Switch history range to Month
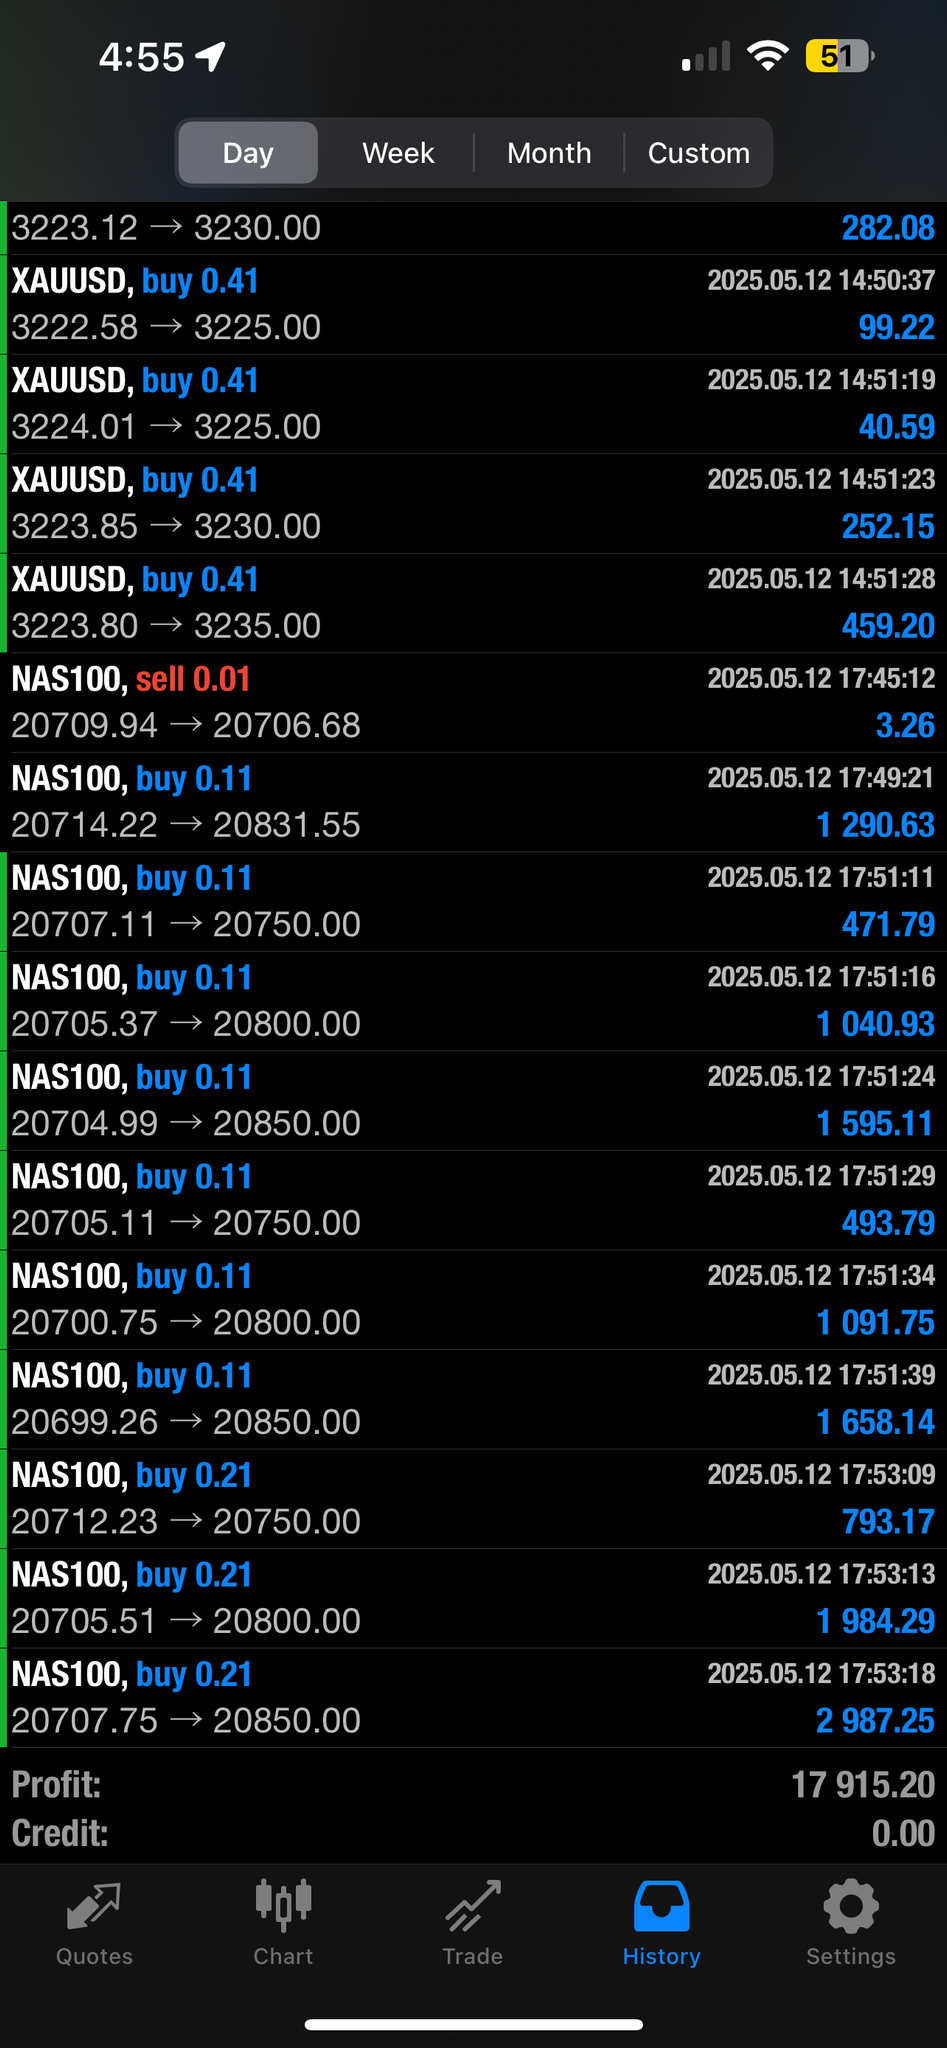Image resolution: width=947 pixels, height=2048 pixels. (549, 153)
